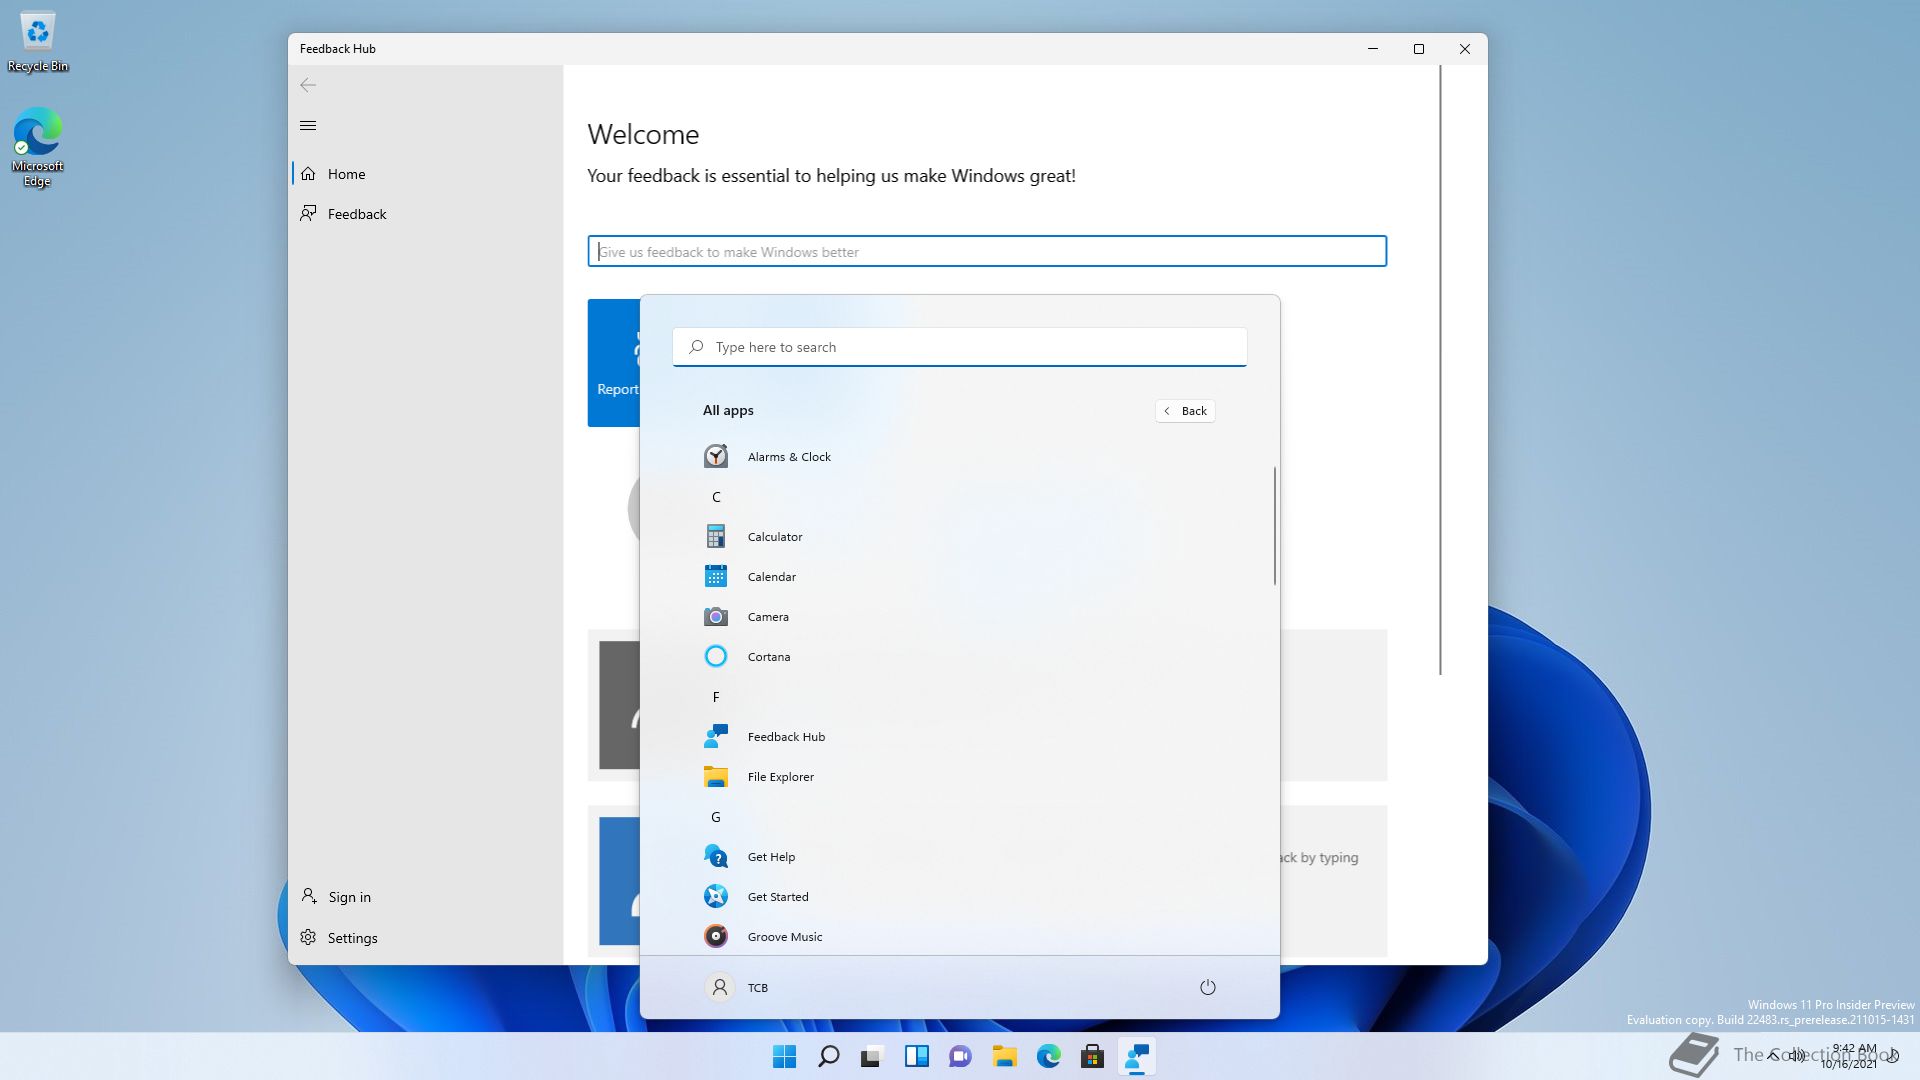
Task: Open Task View on the taskbar
Action: pos(873,1056)
